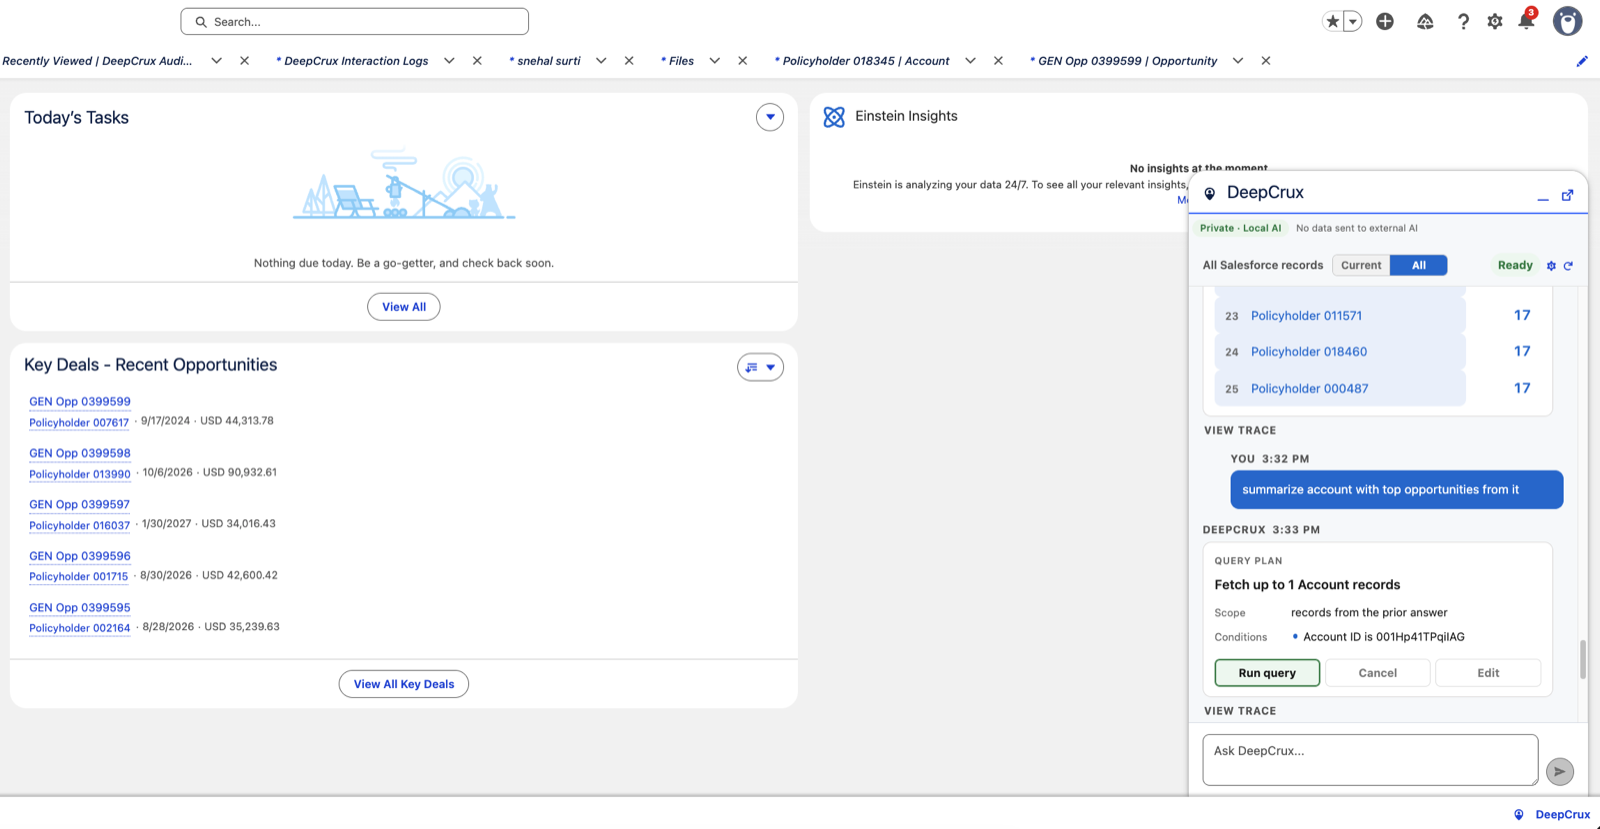Click the global Search field
Screen dimensions: 1600x829
click(355, 21)
